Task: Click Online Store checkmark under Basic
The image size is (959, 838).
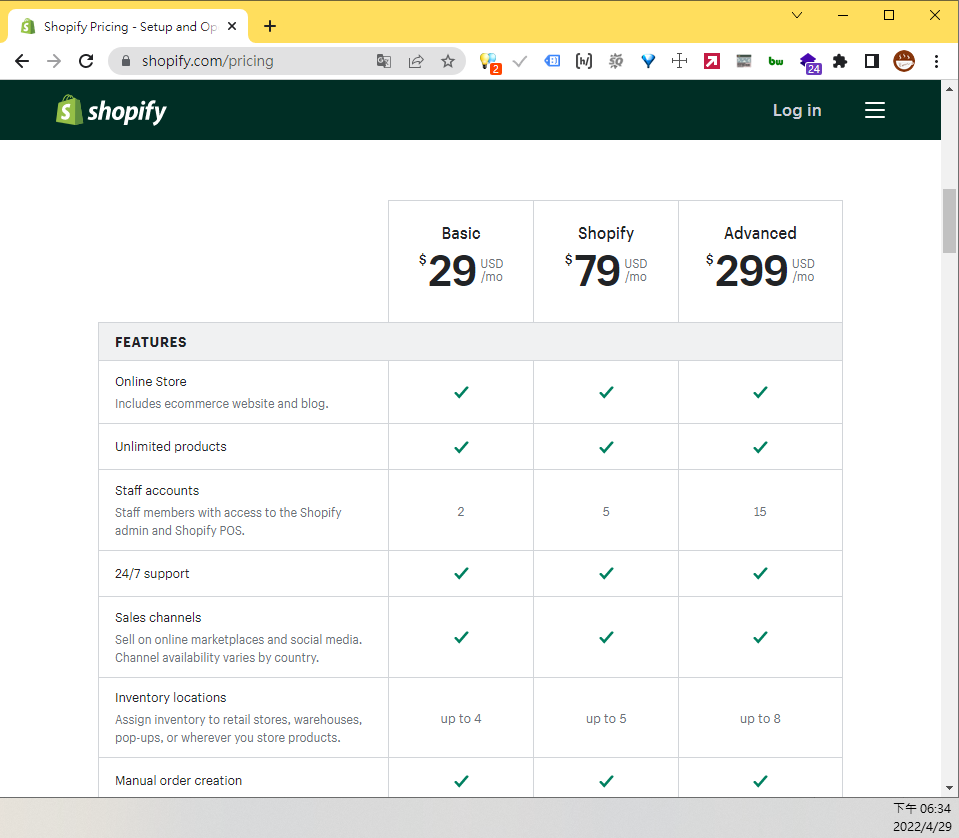Action: tap(461, 392)
